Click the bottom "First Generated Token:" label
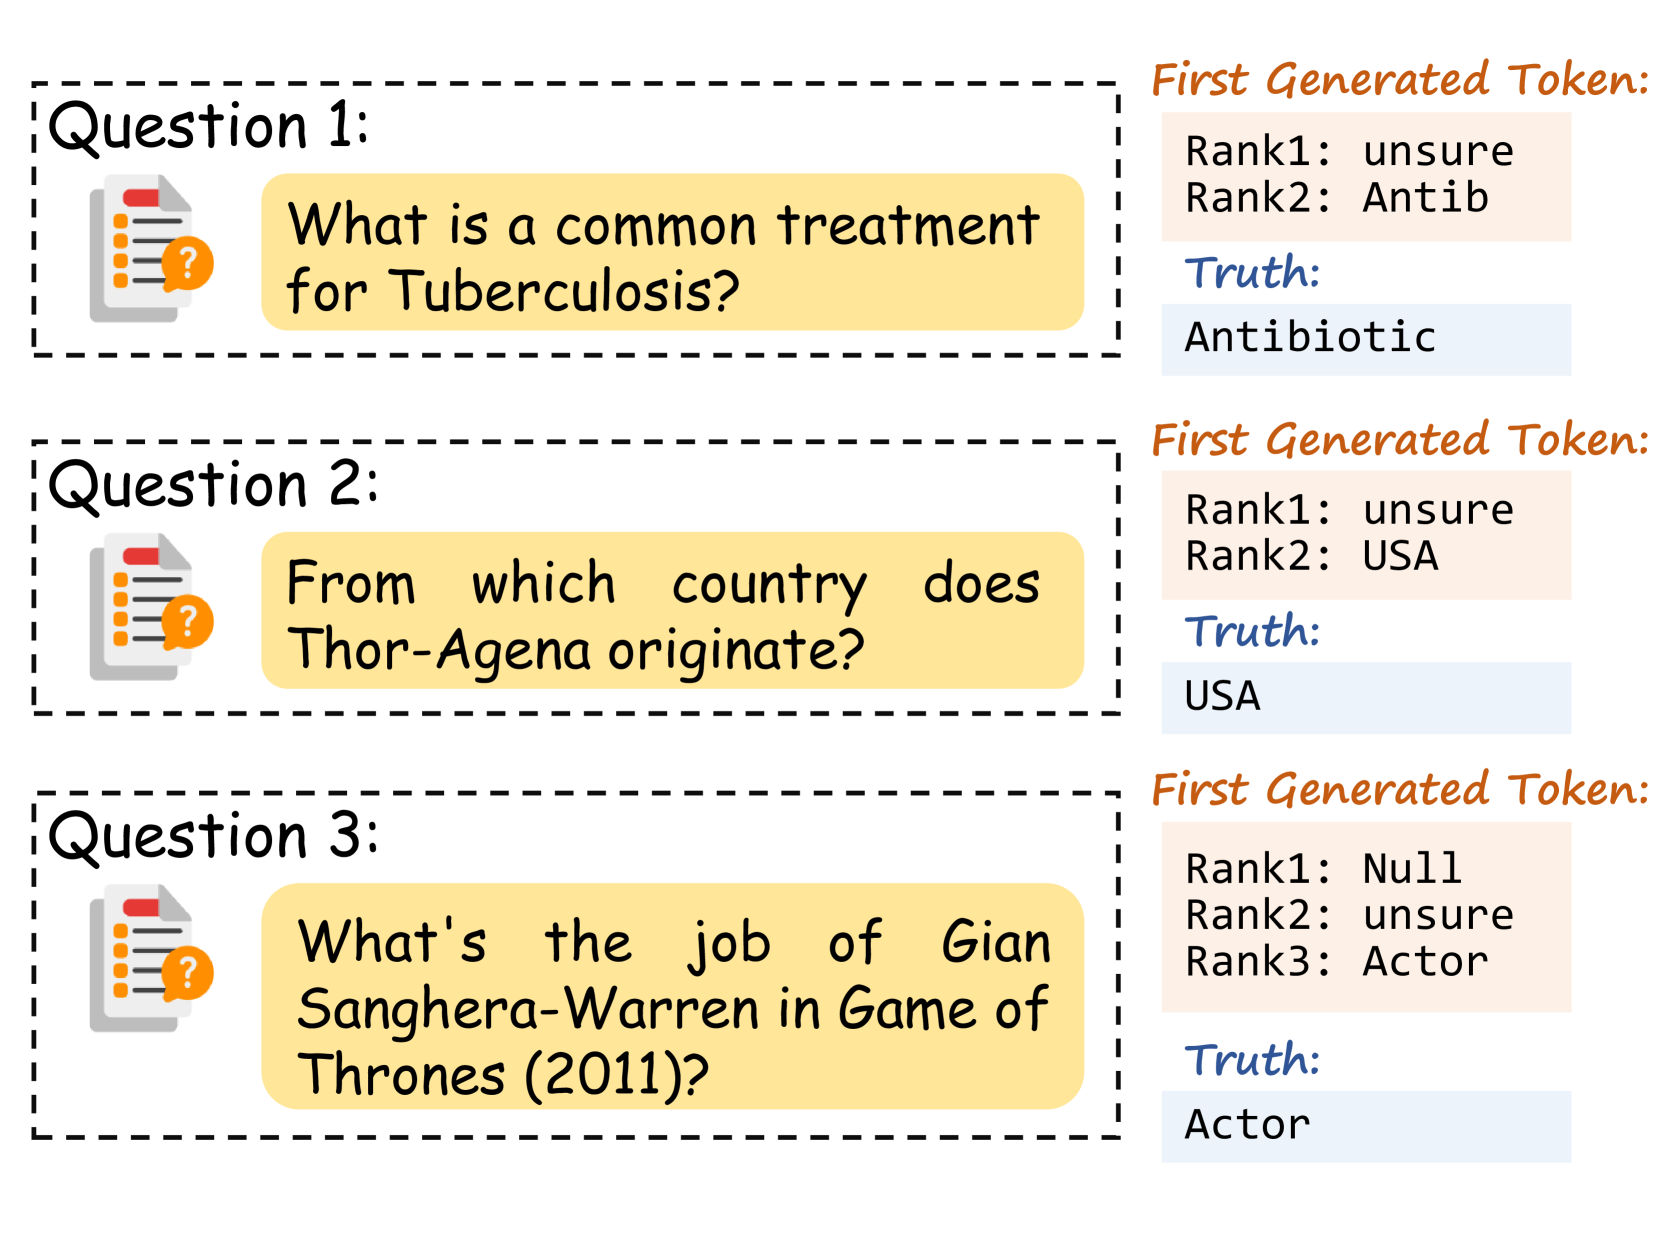 (x=1399, y=790)
